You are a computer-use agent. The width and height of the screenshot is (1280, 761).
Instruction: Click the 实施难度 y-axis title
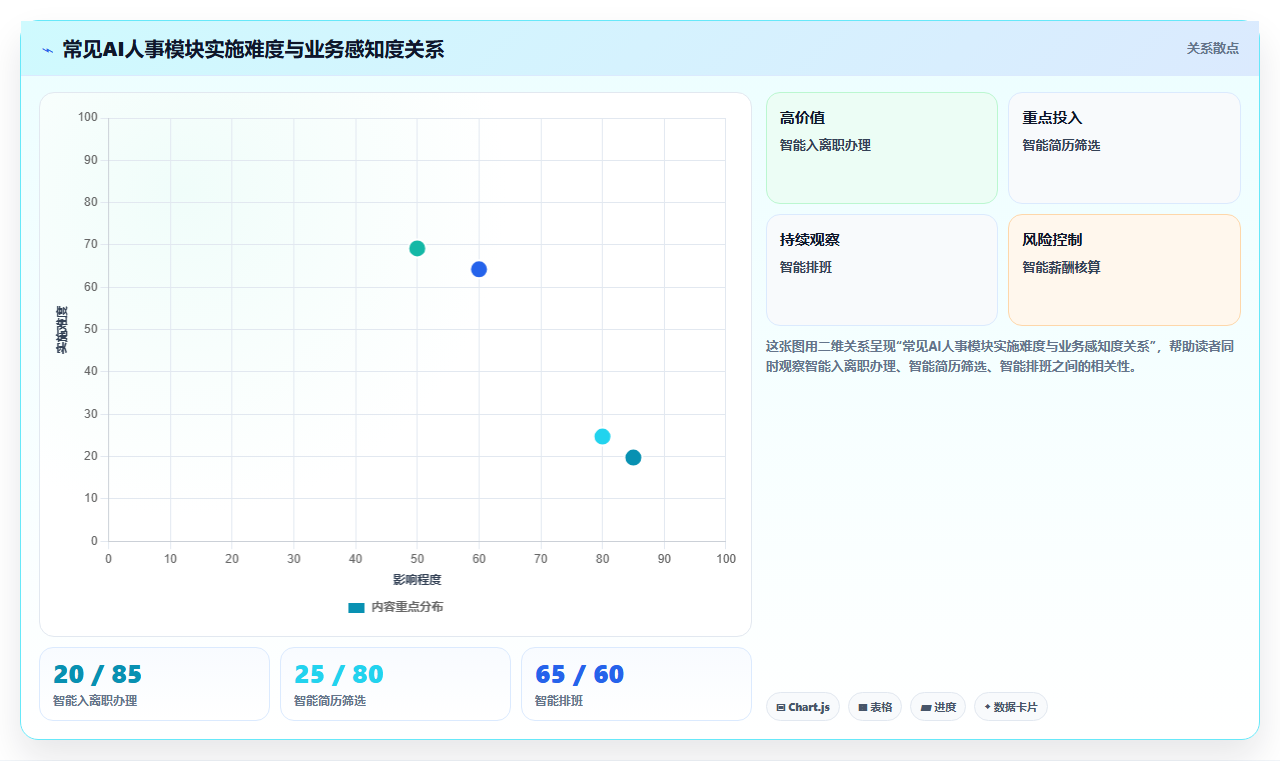coord(62,329)
